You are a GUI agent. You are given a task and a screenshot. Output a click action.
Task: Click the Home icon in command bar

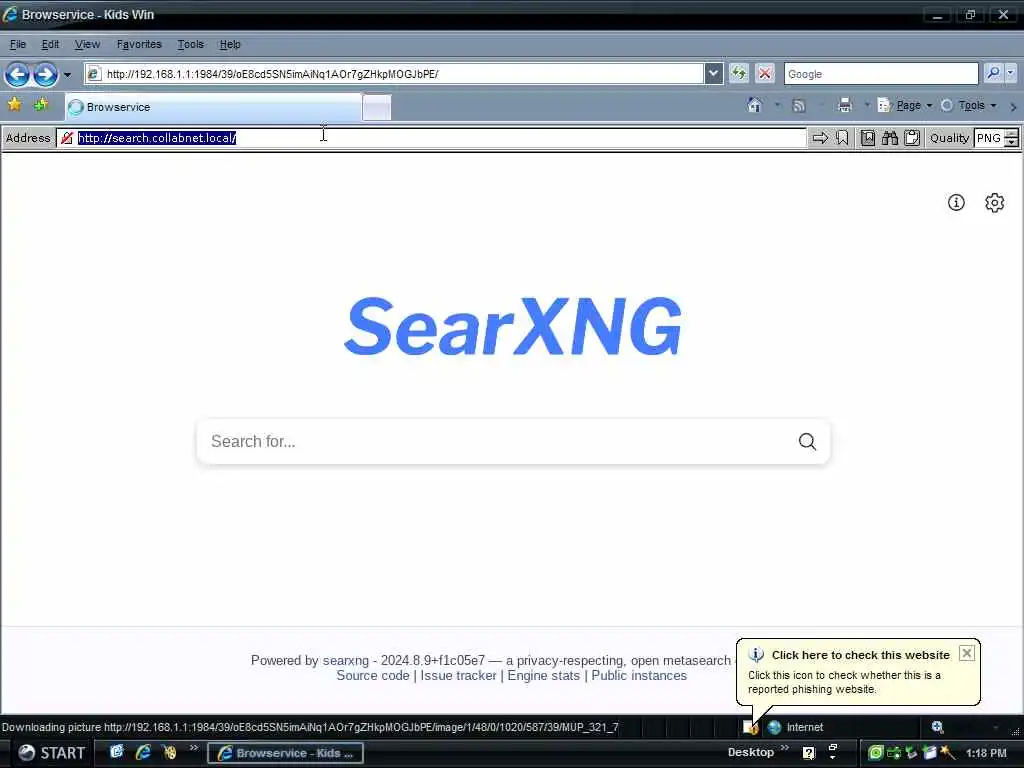755,105
